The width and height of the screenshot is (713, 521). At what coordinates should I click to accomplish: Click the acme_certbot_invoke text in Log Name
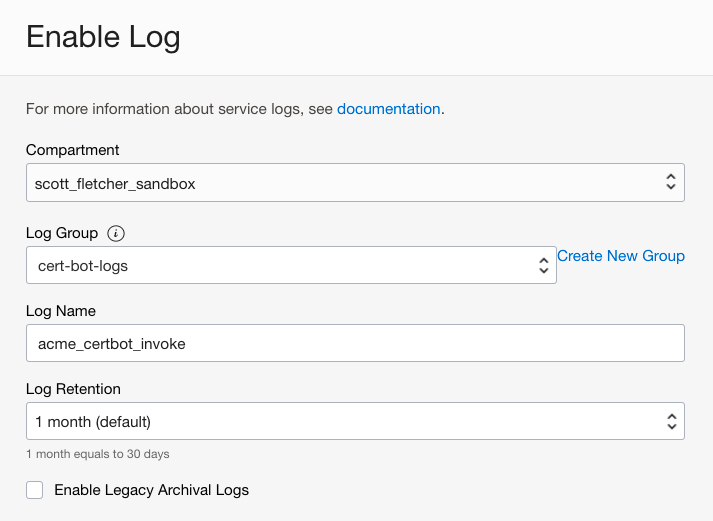click(x=110, y=343)
